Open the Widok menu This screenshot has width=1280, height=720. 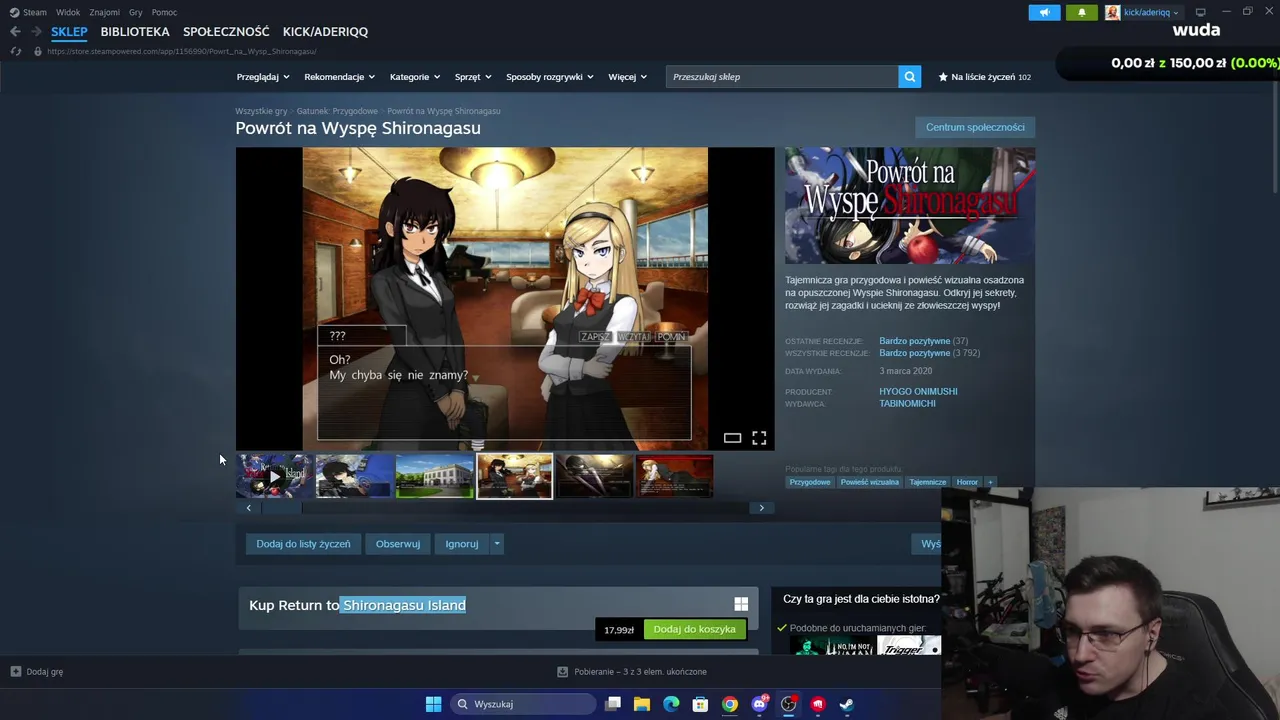coord(68,12)
